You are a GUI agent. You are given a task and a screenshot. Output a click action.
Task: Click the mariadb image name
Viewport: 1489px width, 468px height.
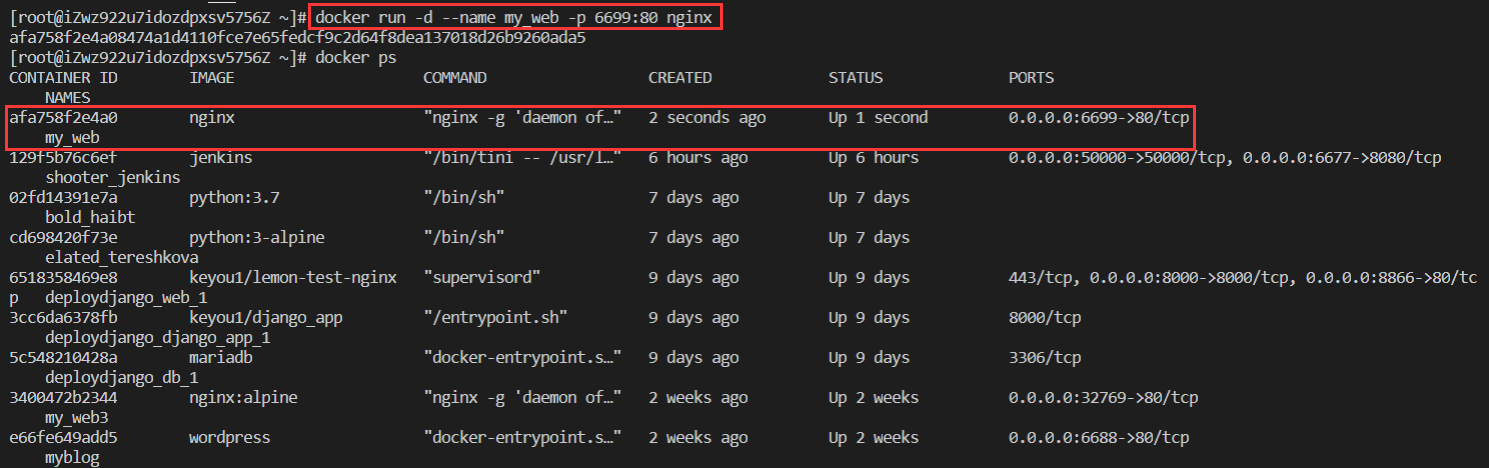pyautogui.click(x=220, y=357)
